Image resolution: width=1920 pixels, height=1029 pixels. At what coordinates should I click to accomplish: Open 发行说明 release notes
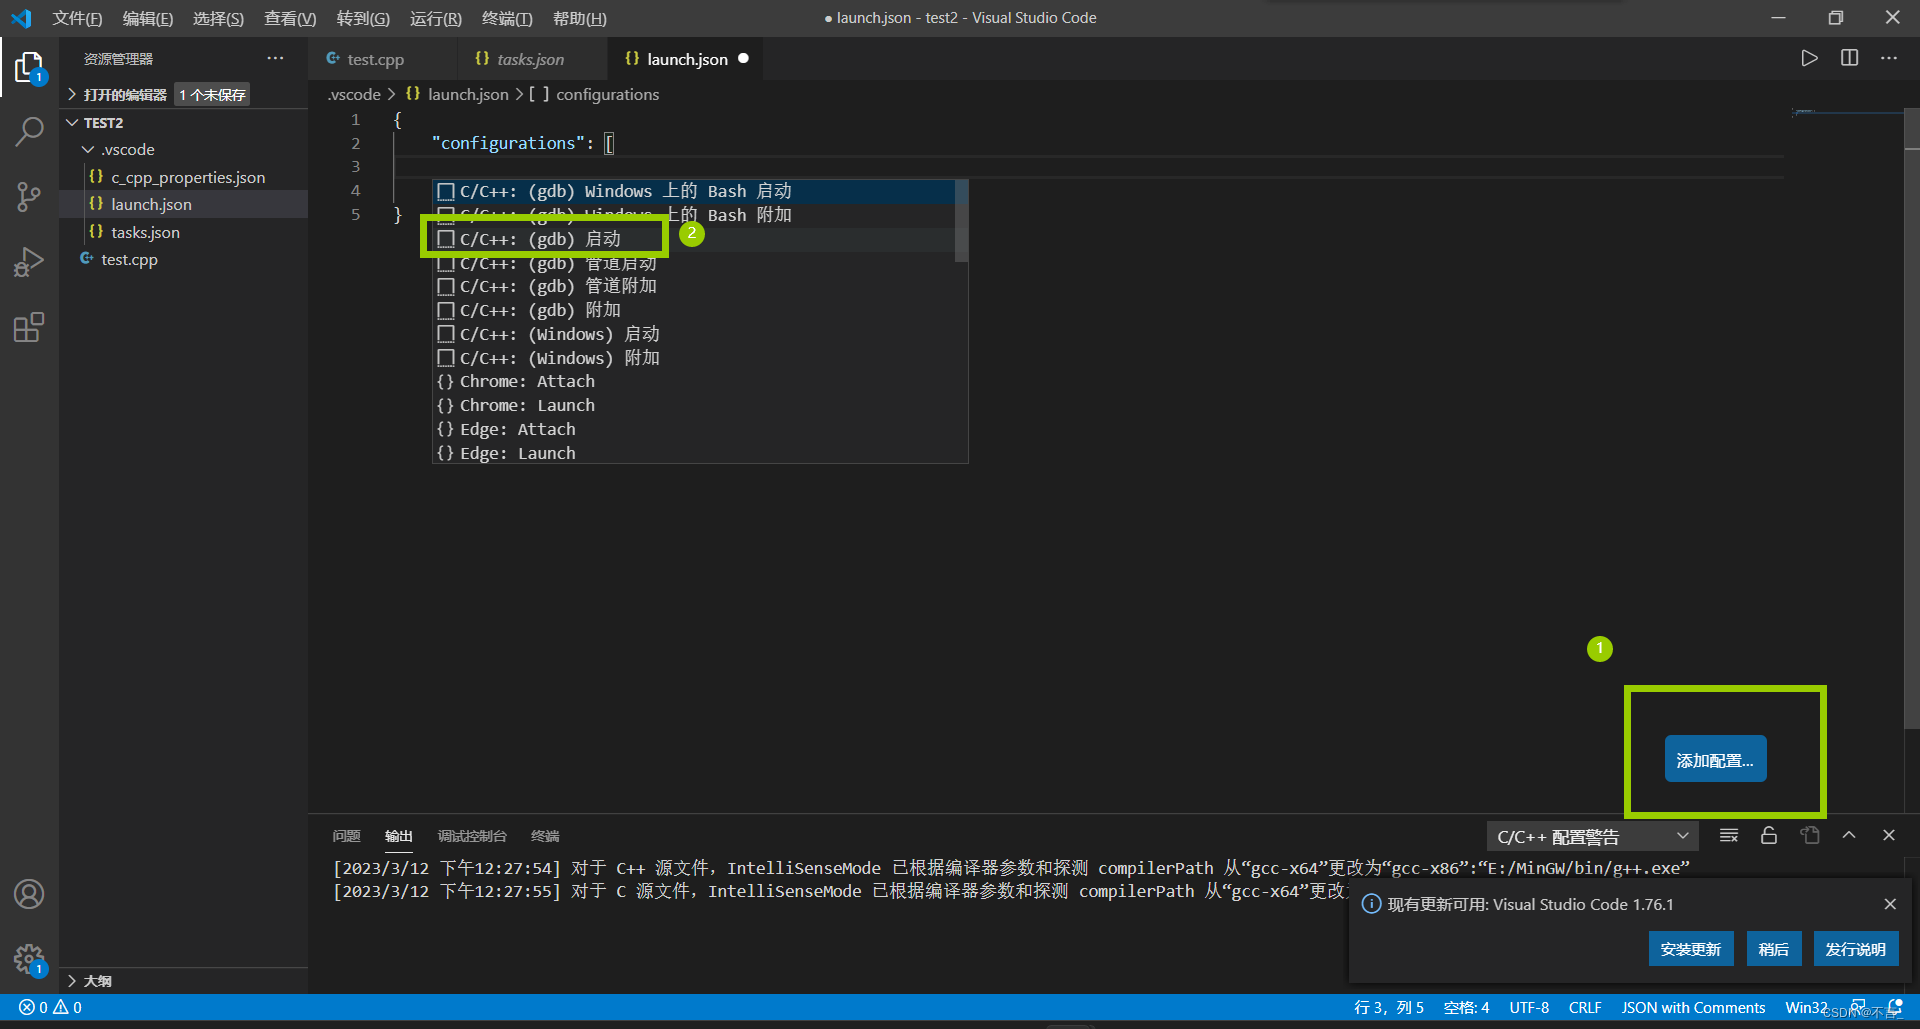[x=1856, y=949]
